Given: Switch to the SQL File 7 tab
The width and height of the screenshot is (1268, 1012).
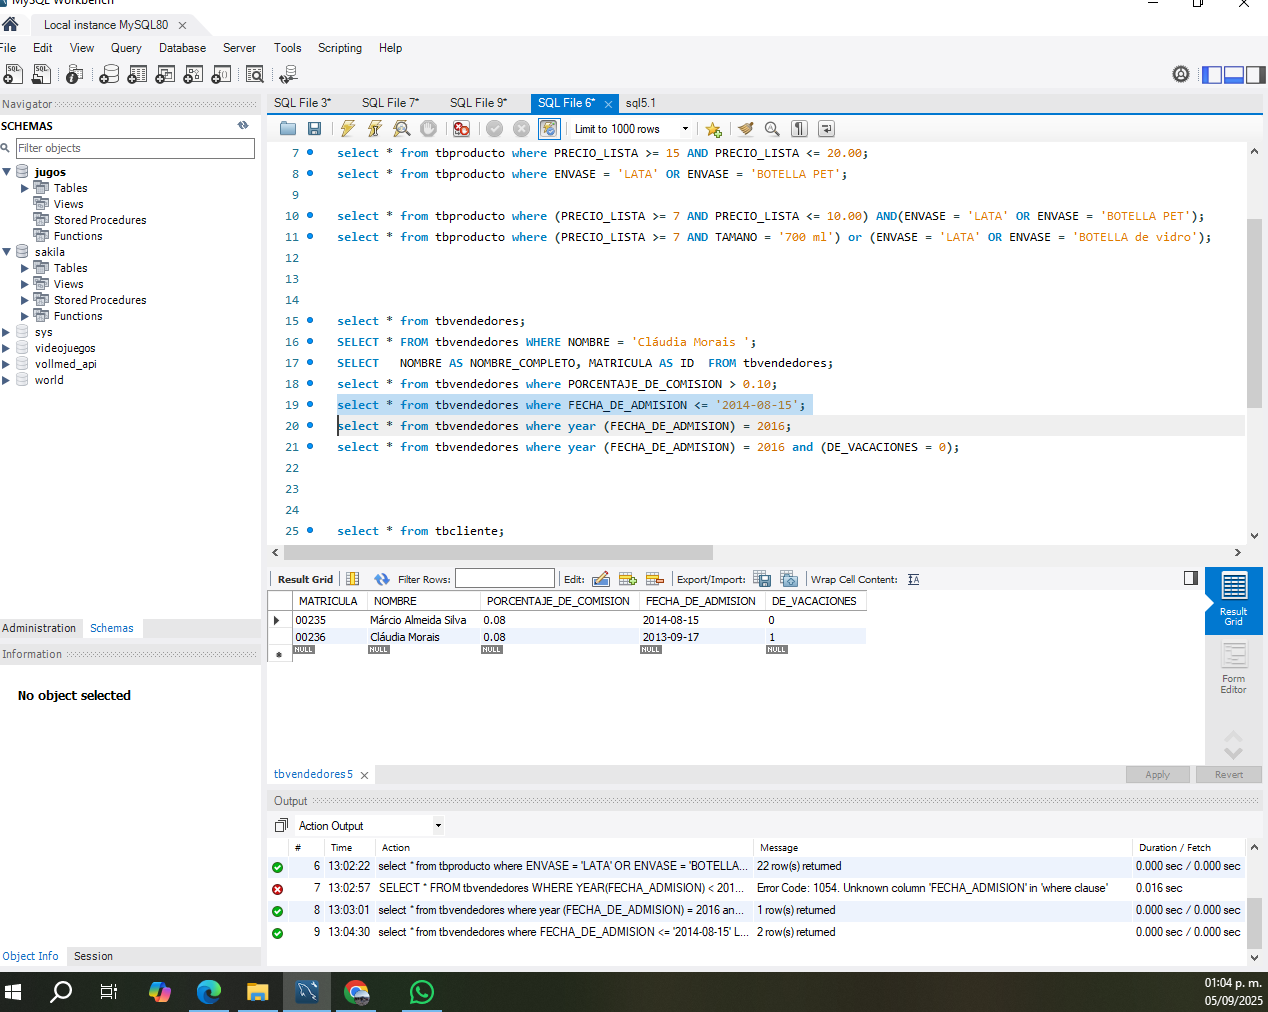Looking at the screenshot, I should [x=390, y=103].
